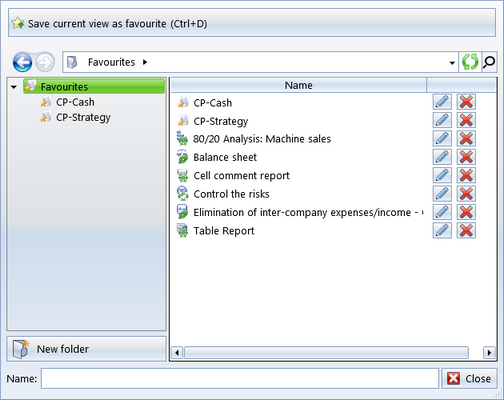
Task: Expand the Favourites breadcrumb arrow
Action: [x=145, y=62]
